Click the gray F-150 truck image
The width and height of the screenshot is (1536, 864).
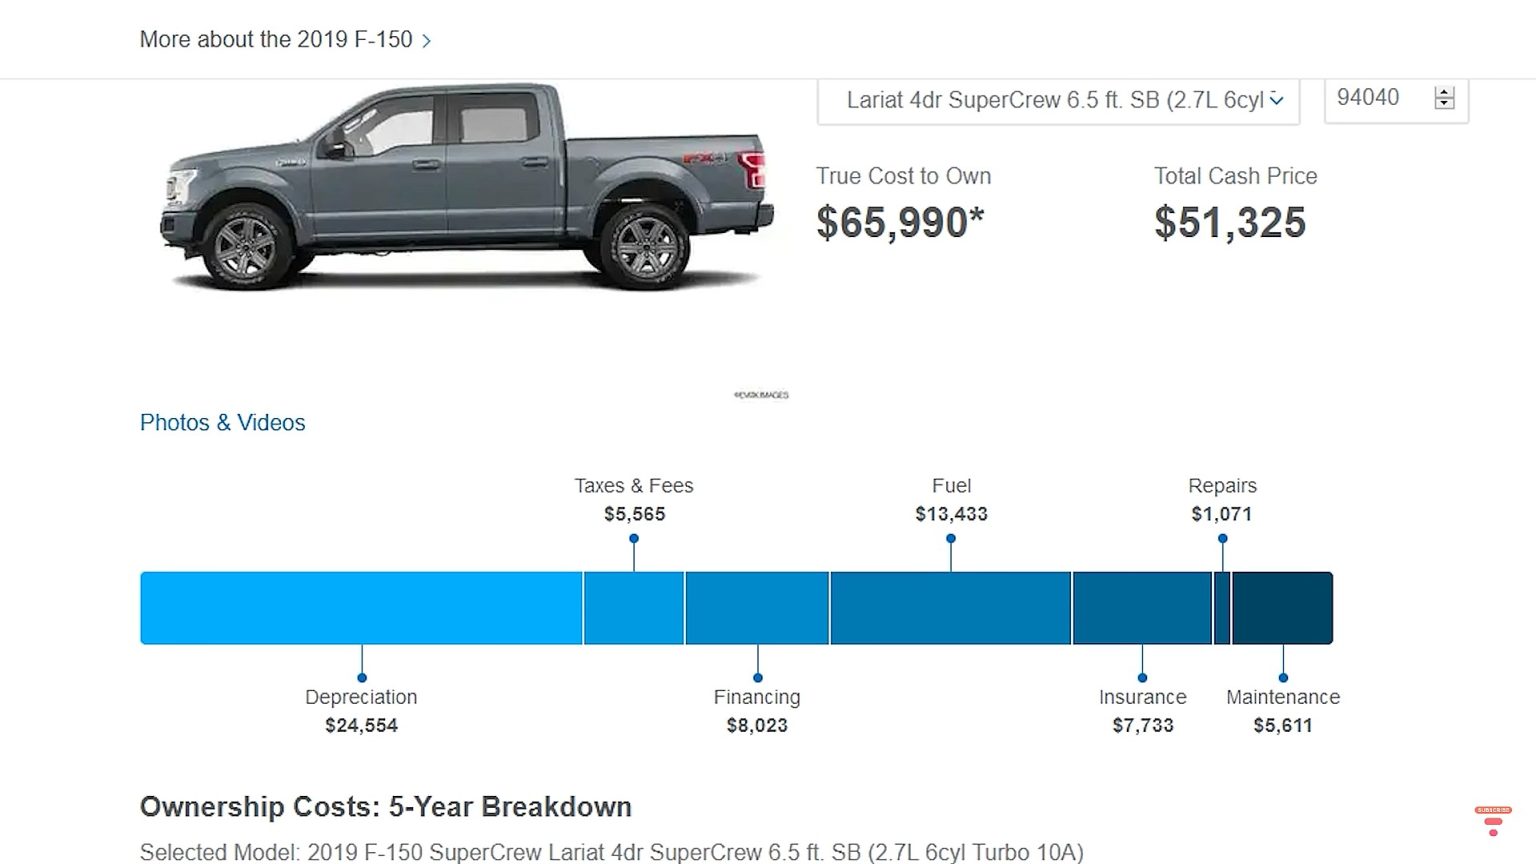click(466, 190)
